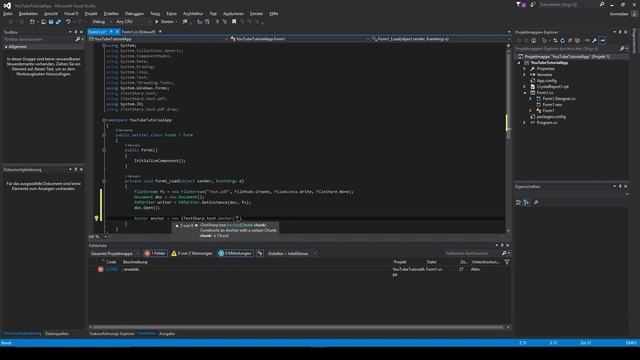Toggle the Show All Files icon in Projektmappen-Explorer
The width and height of the screenshot is (640, 360).
[577, 40]
